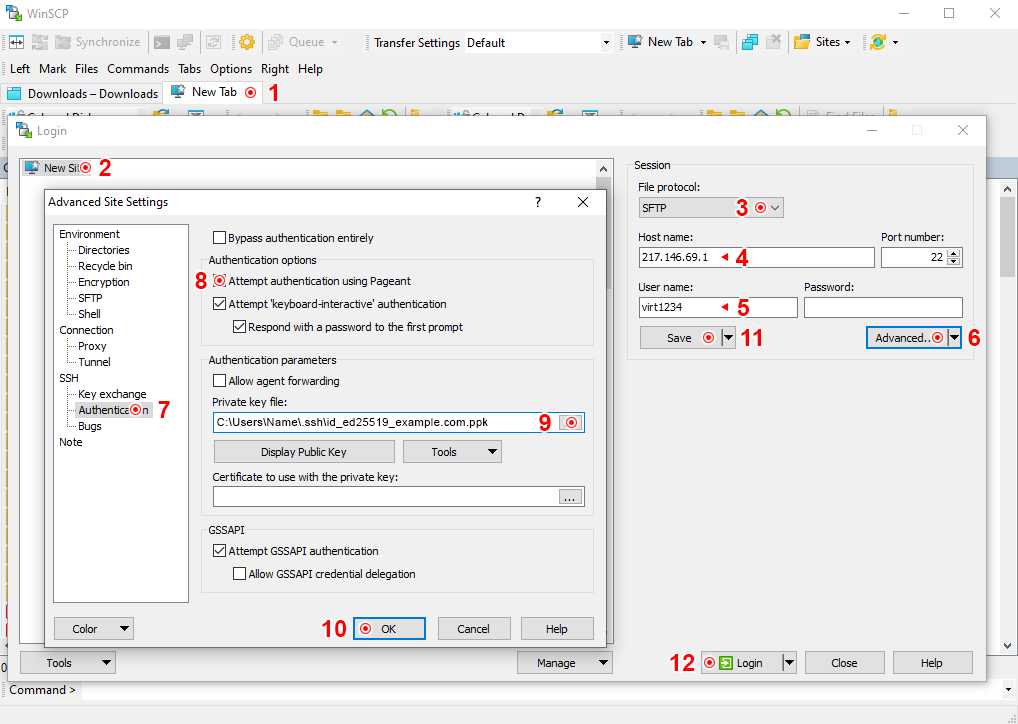1018x724 pixels.
Task: Open the Transfer Settings Default dropdown
Action: coord(607,43)
